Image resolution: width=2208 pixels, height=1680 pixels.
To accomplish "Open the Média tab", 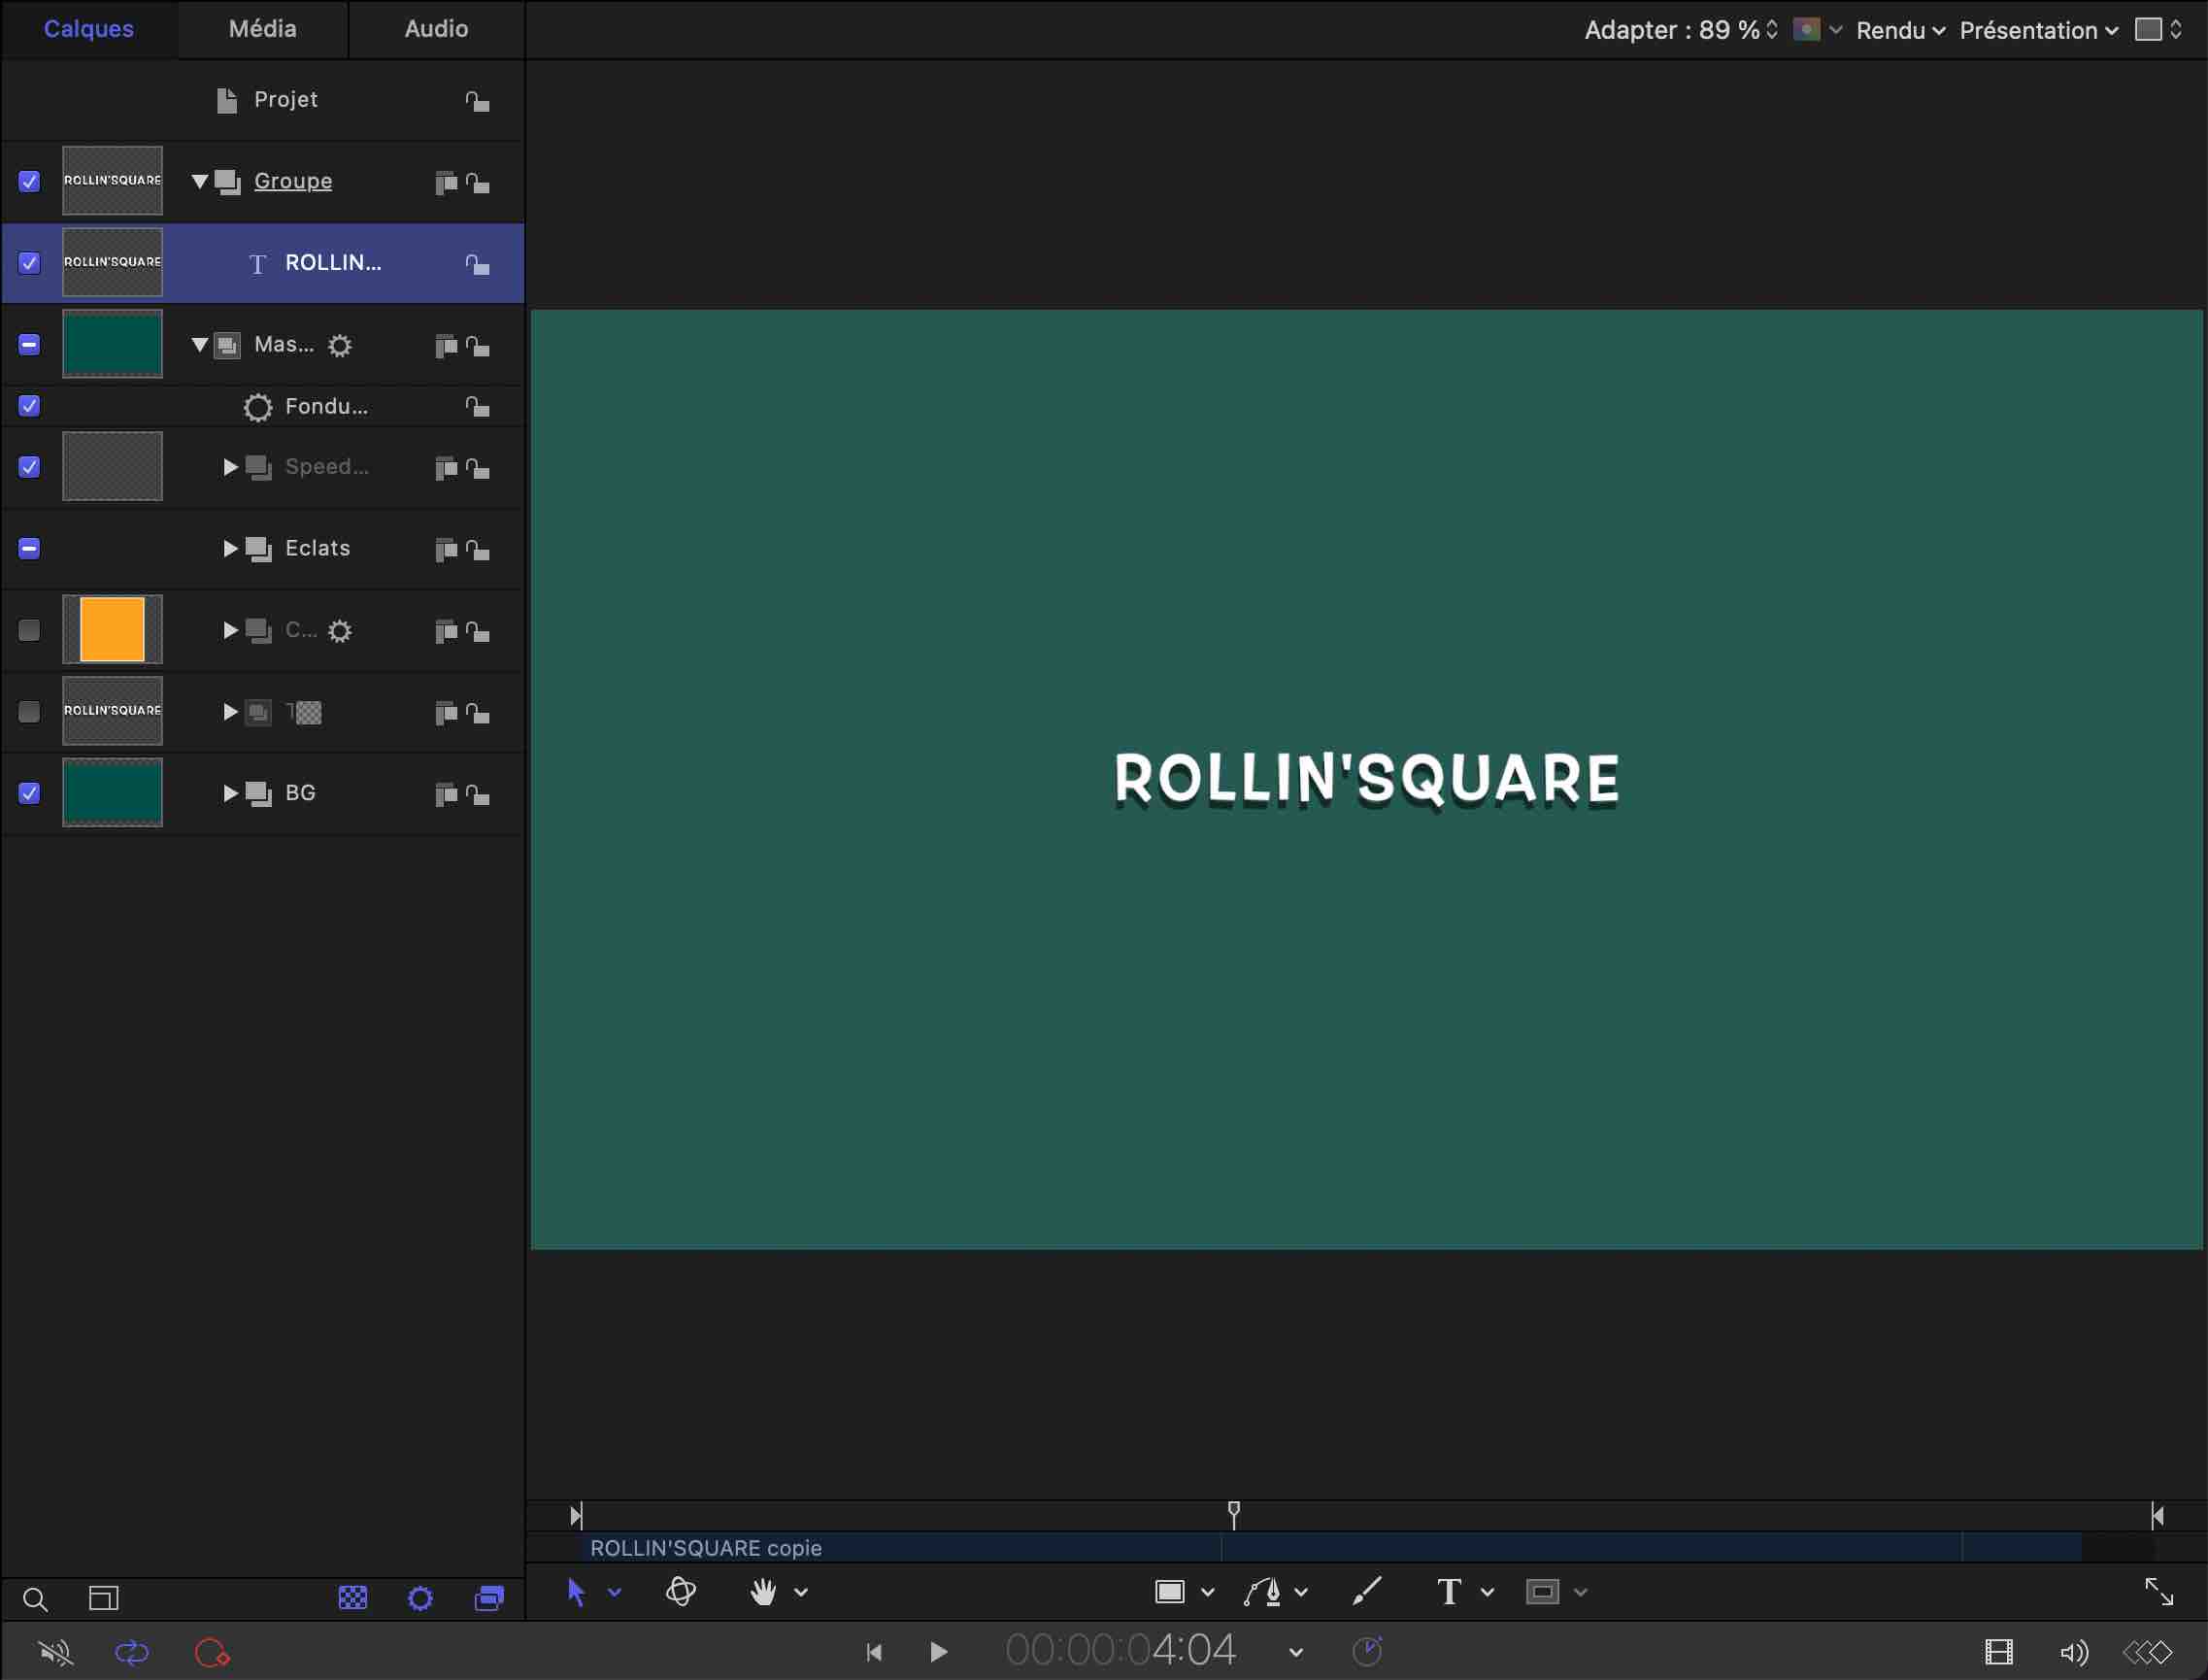I will tap(262, 29).
